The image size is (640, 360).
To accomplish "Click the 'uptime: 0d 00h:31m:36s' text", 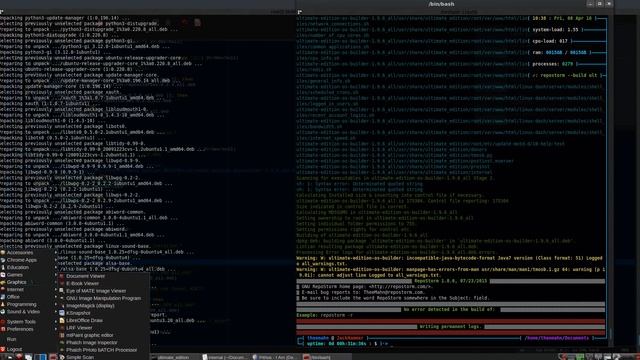I will [x=336, y=344].
